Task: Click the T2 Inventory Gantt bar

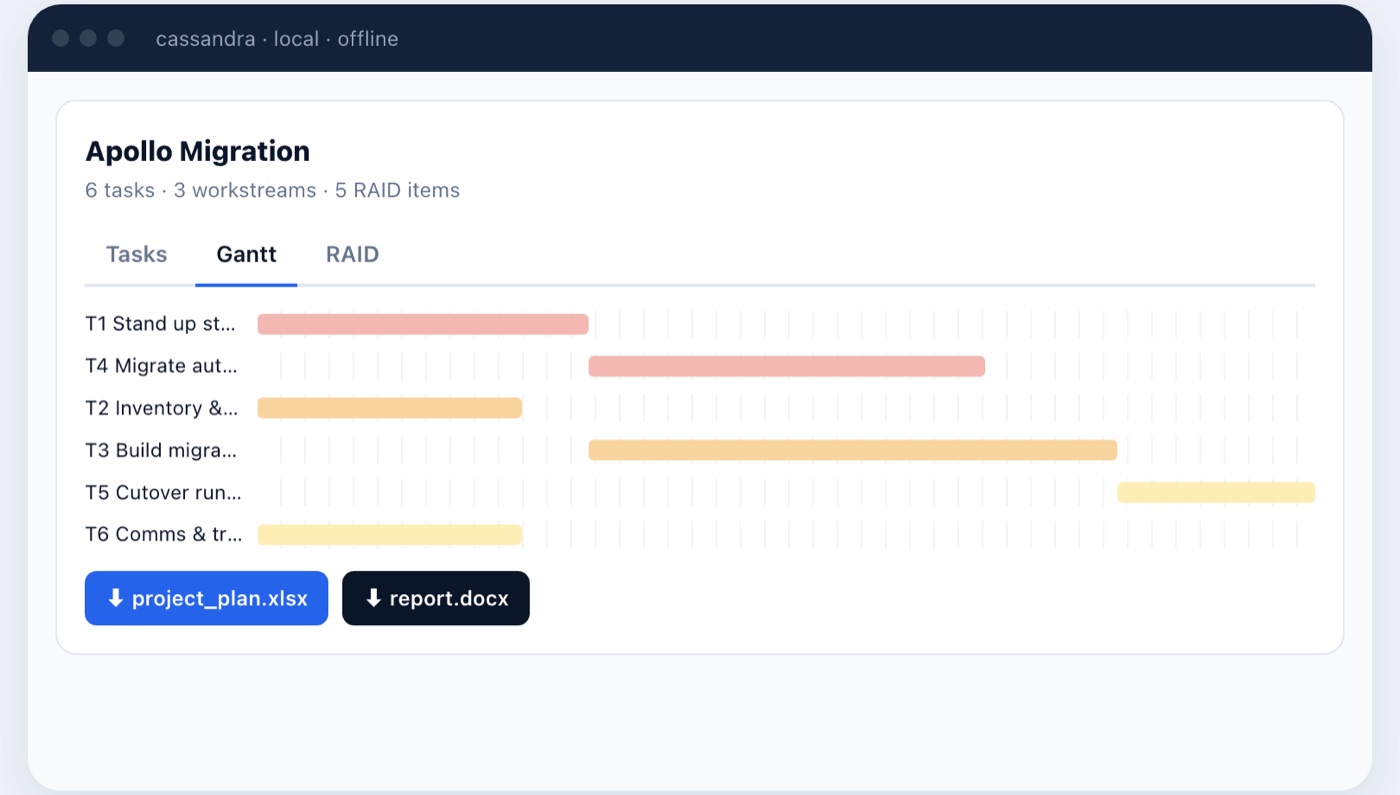Action: point(390,408)
